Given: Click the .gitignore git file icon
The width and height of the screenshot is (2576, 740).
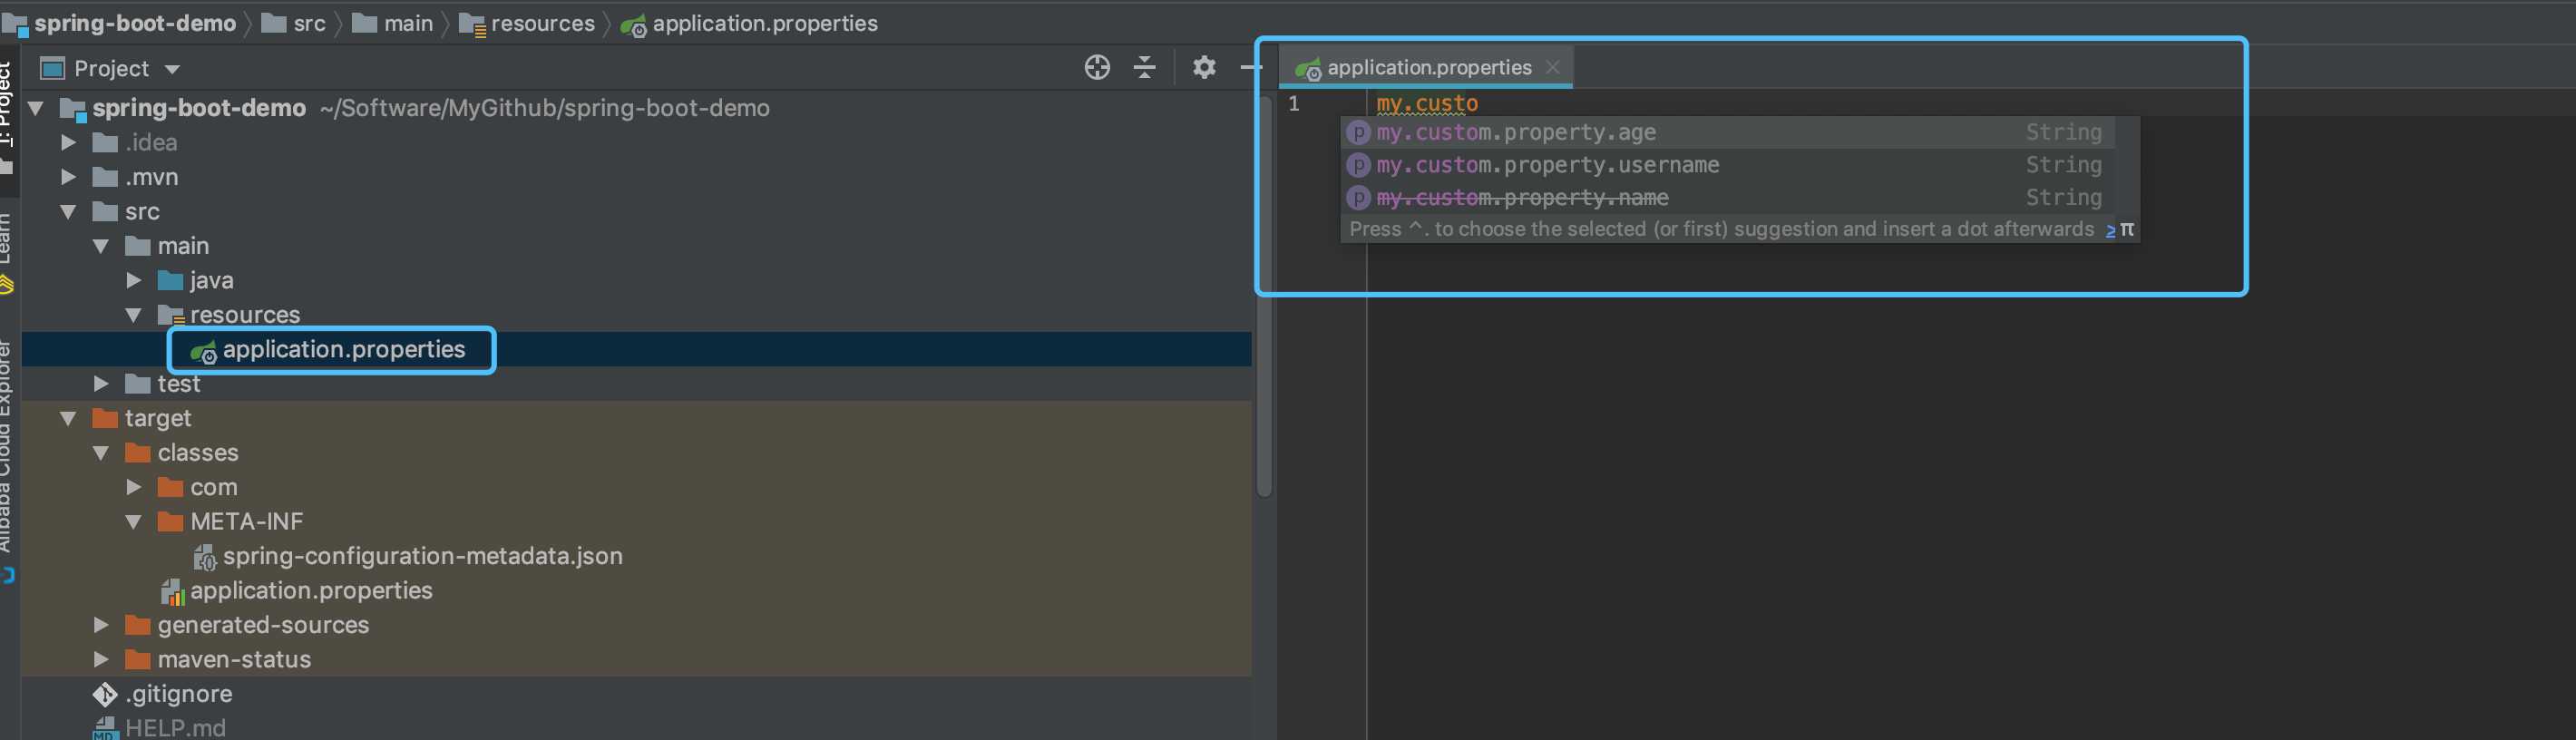Looking at the screenshot, I should point(105,694).
